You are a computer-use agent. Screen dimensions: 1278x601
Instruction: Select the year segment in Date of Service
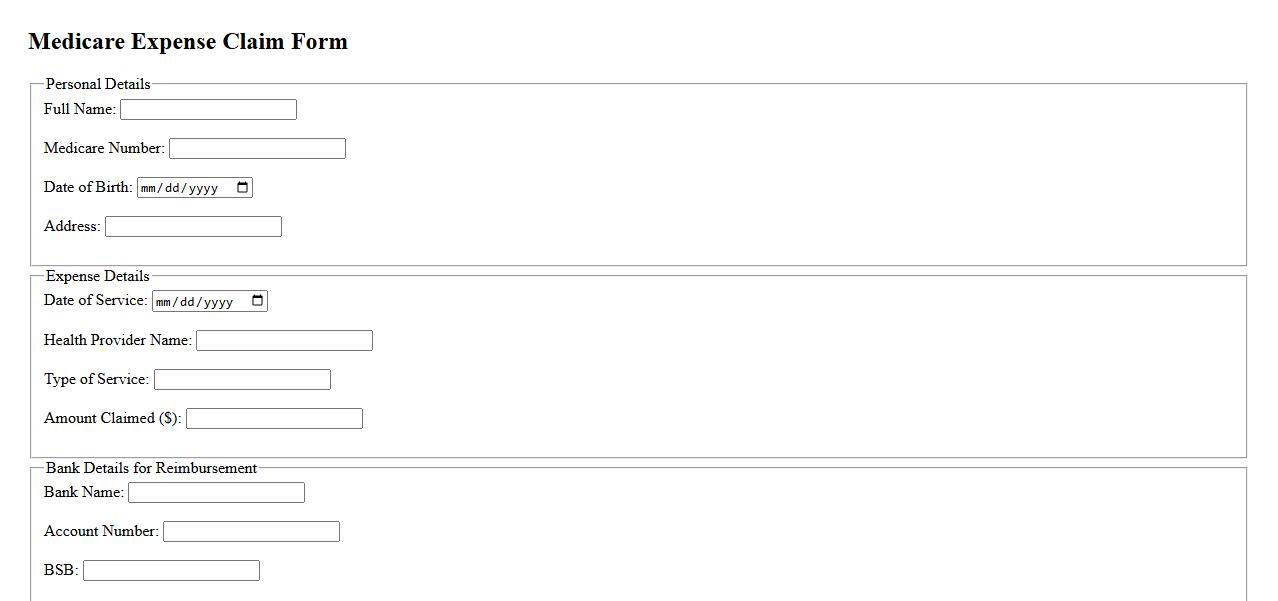pyautogui.click(x=217, y=302)
